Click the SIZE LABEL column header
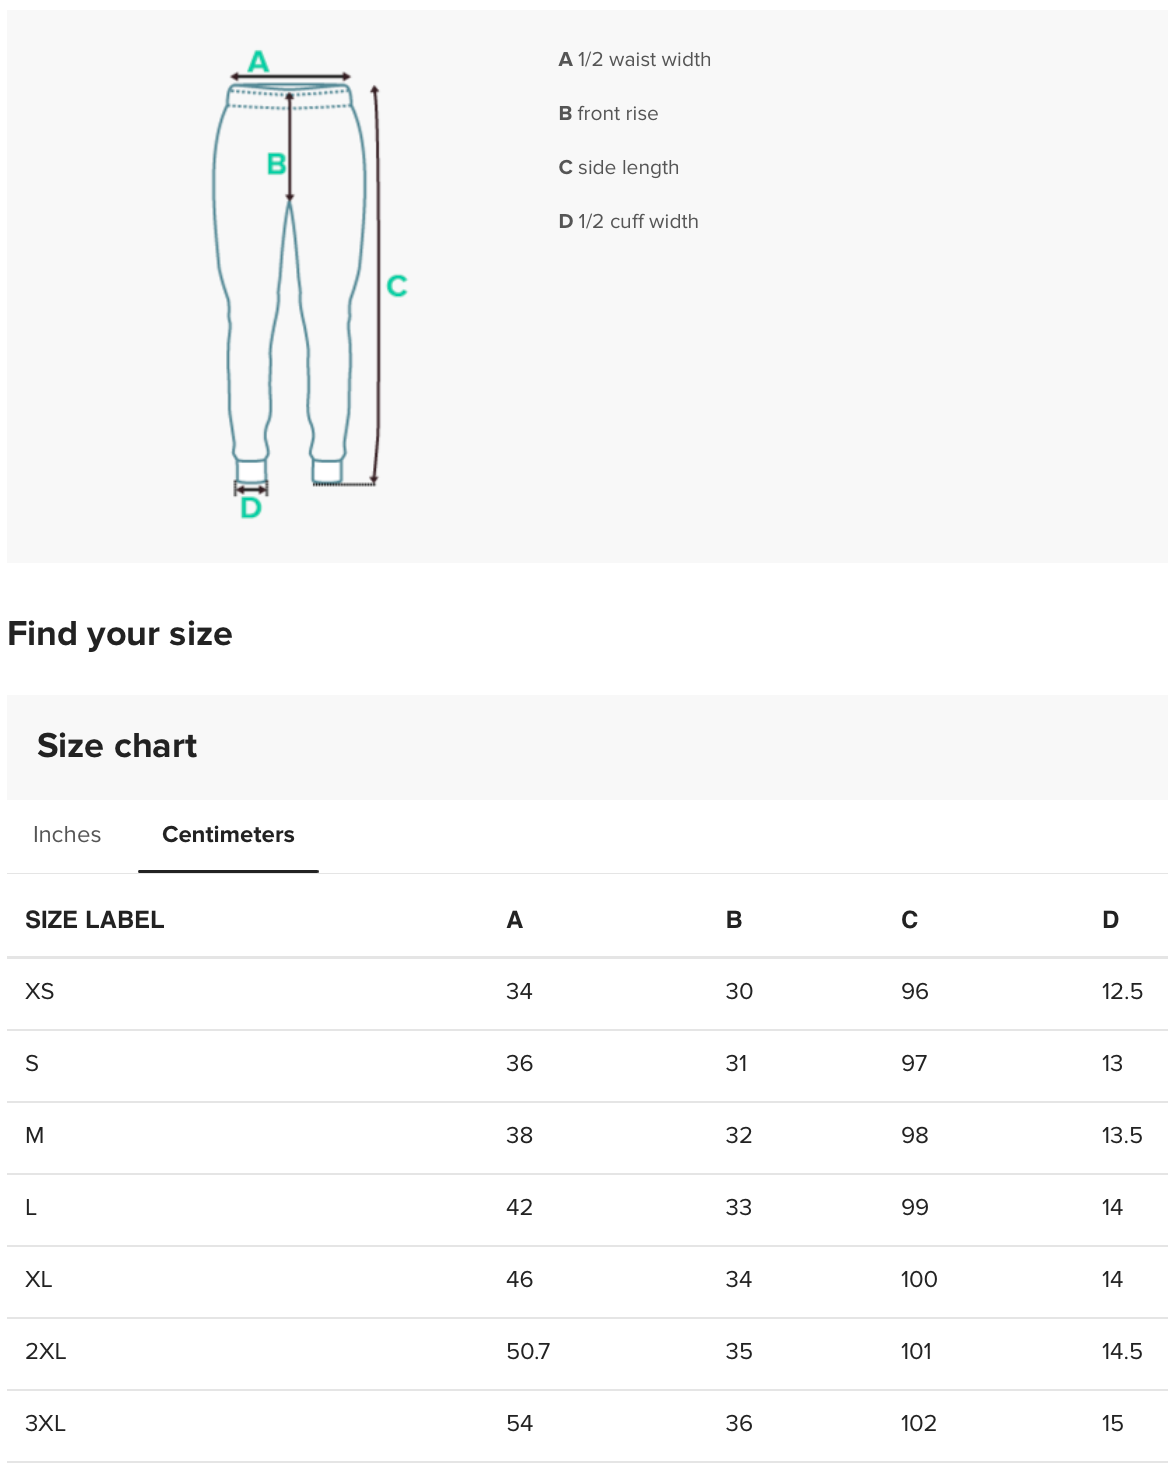 (94, 920)
